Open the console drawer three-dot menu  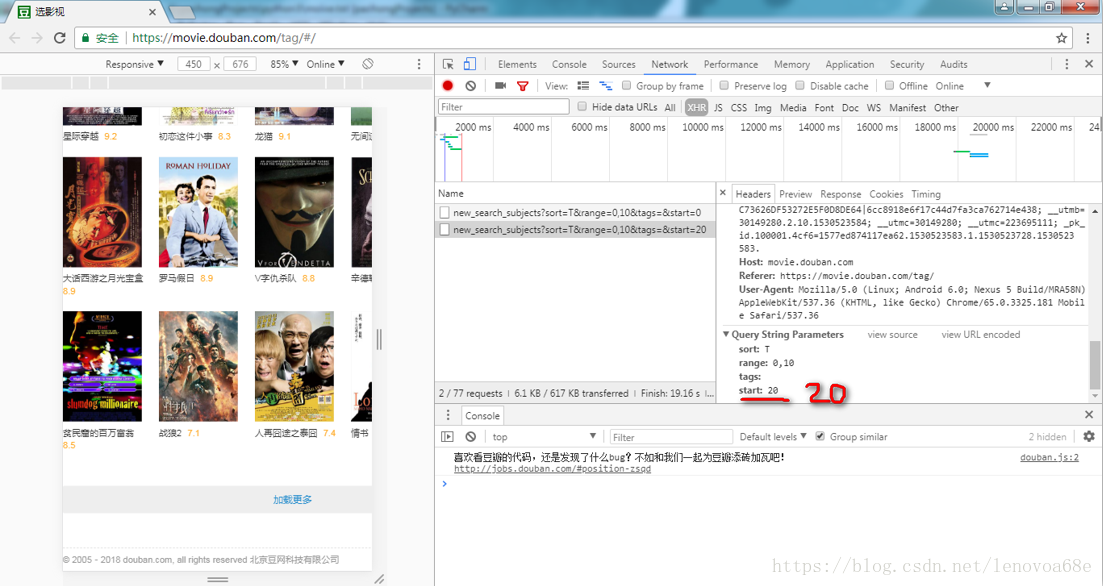click(x=447, y=415)
